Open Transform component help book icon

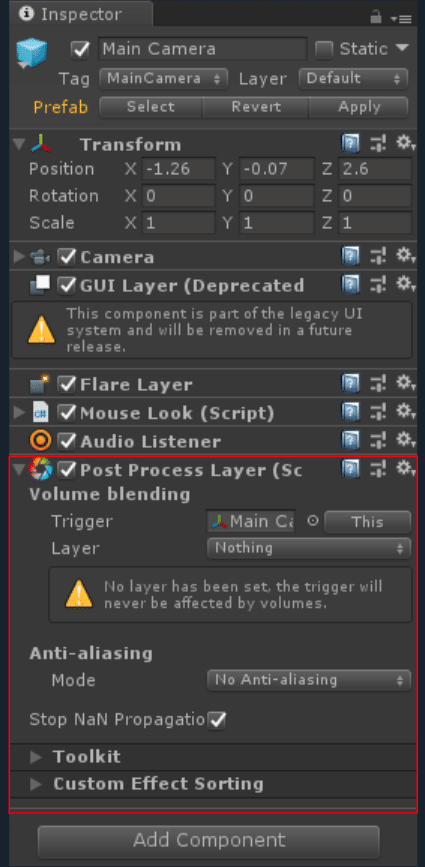point(350,144)
